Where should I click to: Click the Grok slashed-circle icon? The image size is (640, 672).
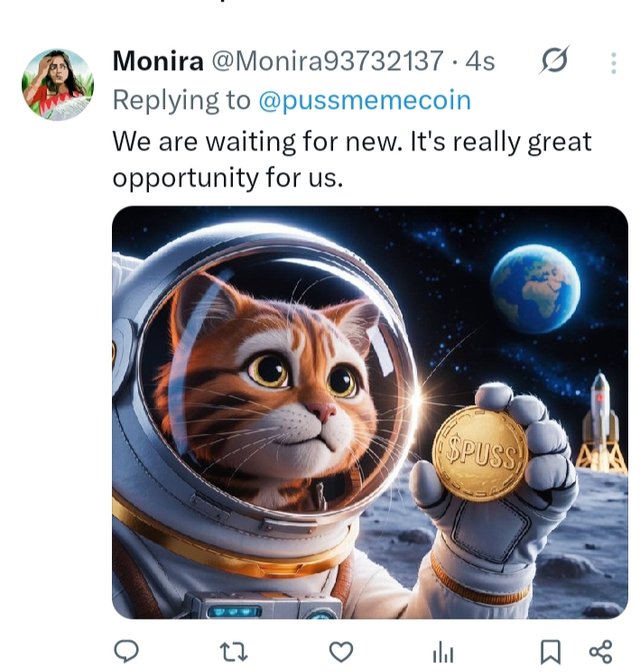[x=554, y=60]
